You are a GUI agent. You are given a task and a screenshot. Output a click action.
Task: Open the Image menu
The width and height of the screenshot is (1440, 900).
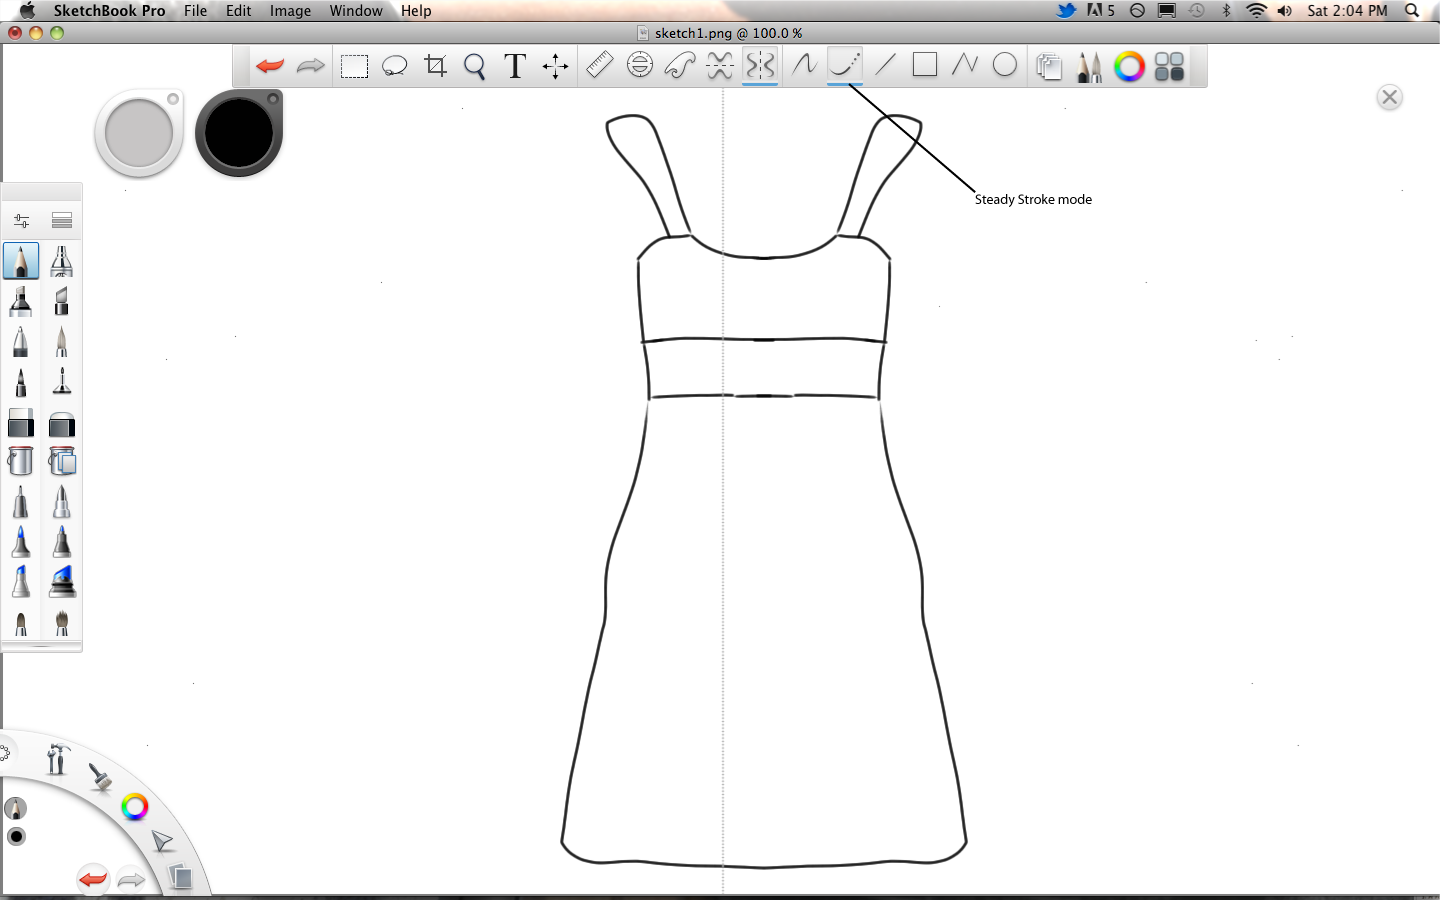tap(290, 11)
